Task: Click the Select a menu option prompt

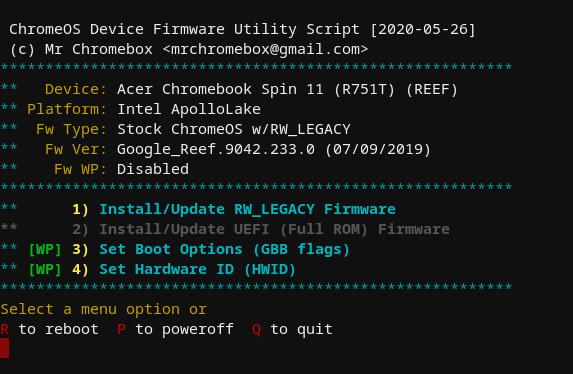Action: 104,310
